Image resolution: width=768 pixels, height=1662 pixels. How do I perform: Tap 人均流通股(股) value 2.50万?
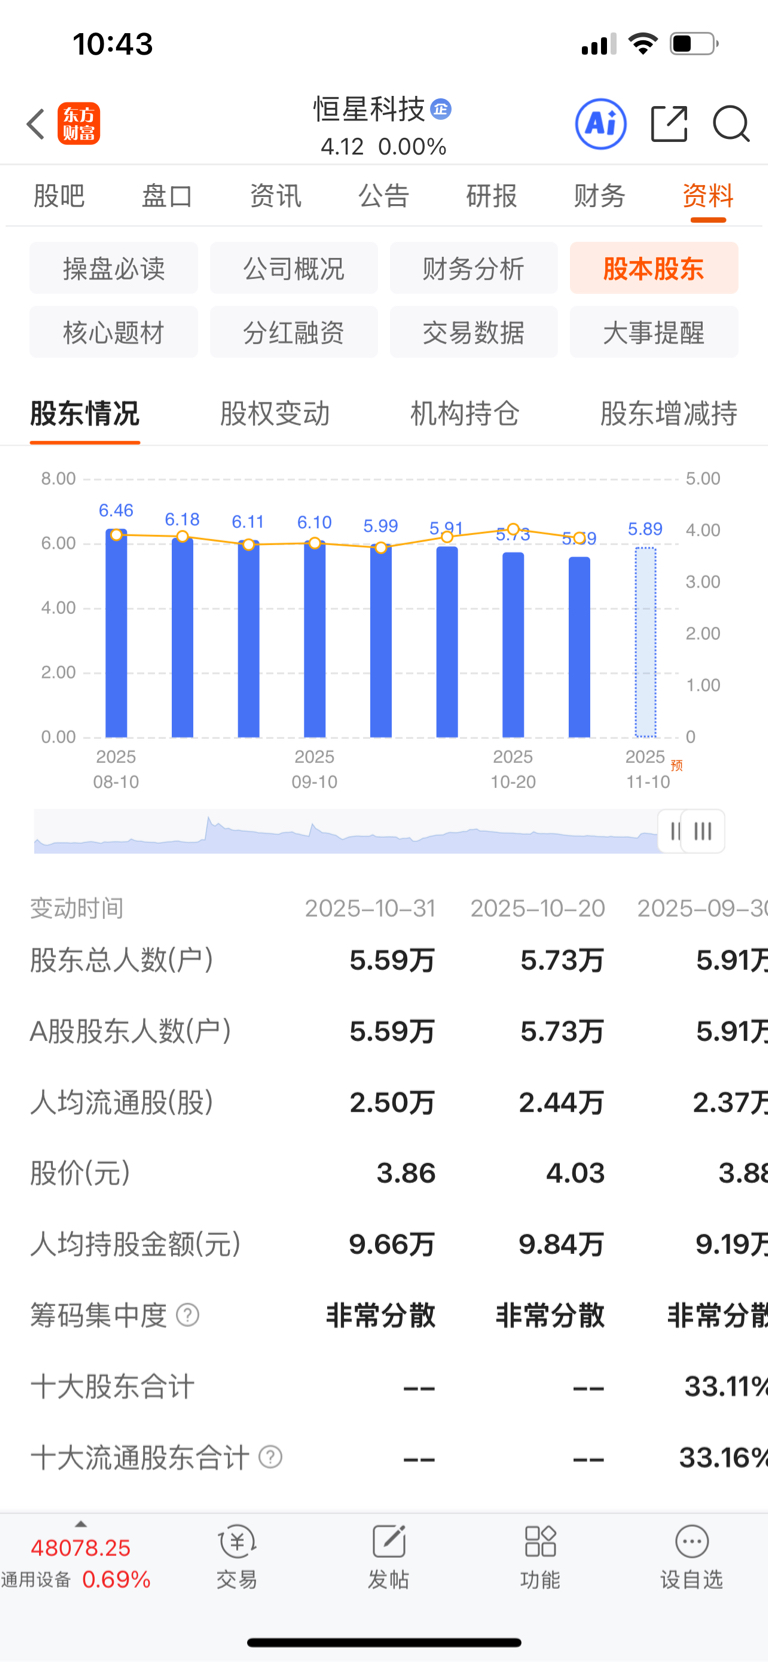tap(392, 1103)
